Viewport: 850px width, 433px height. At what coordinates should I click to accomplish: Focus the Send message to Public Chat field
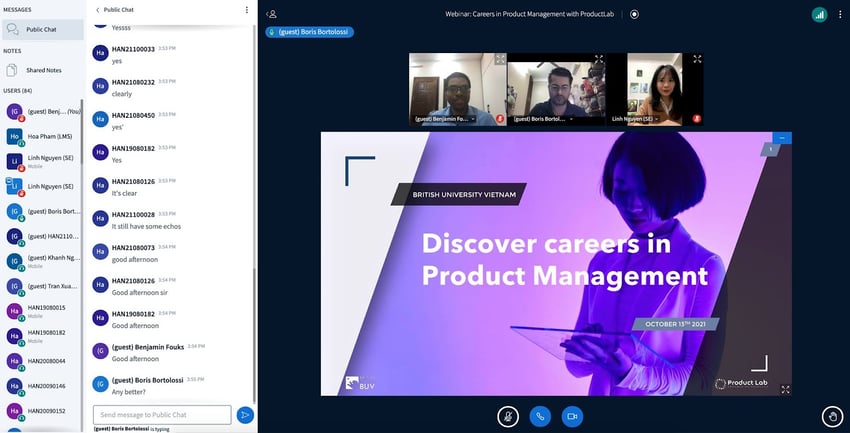coord(162,415)
